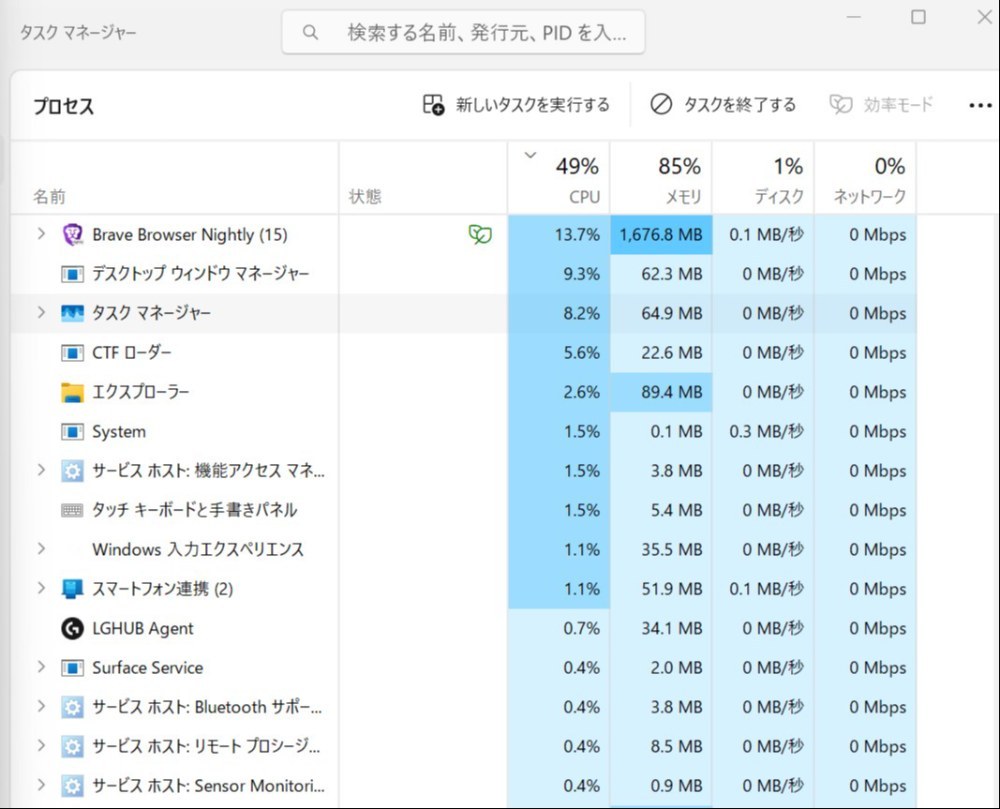Screen dimensions: 1000x809
Task: Expand Brave Browser Nightly process group
Action: click(41, 234)
